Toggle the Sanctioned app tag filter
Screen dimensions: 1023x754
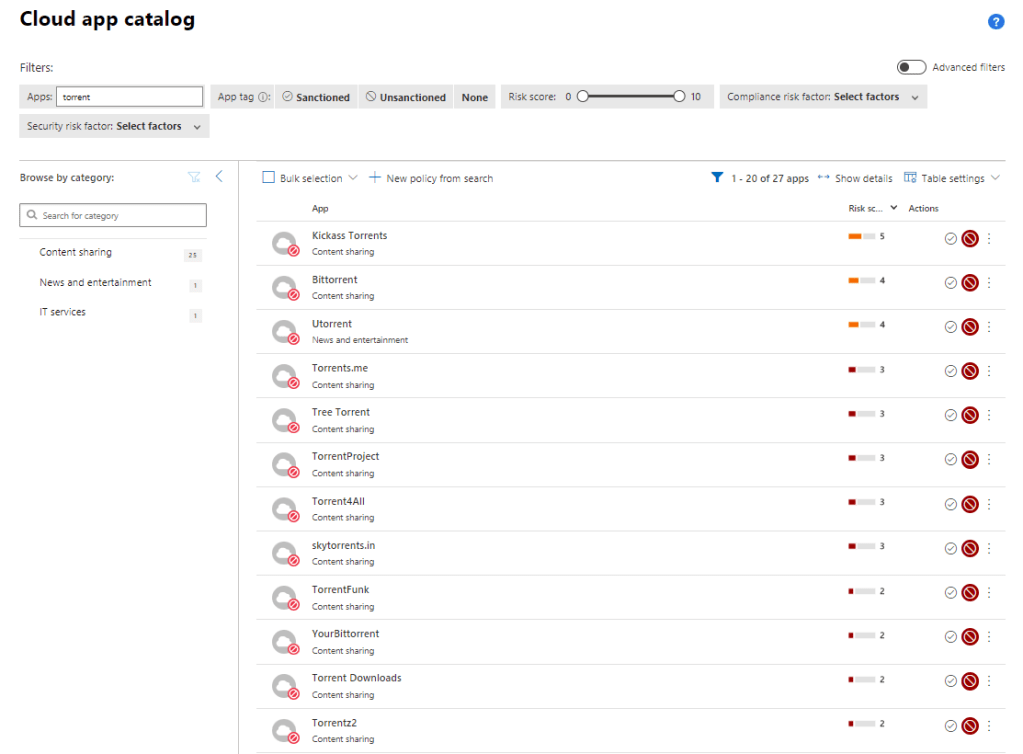pyautogui.click(x=316, y=97)
